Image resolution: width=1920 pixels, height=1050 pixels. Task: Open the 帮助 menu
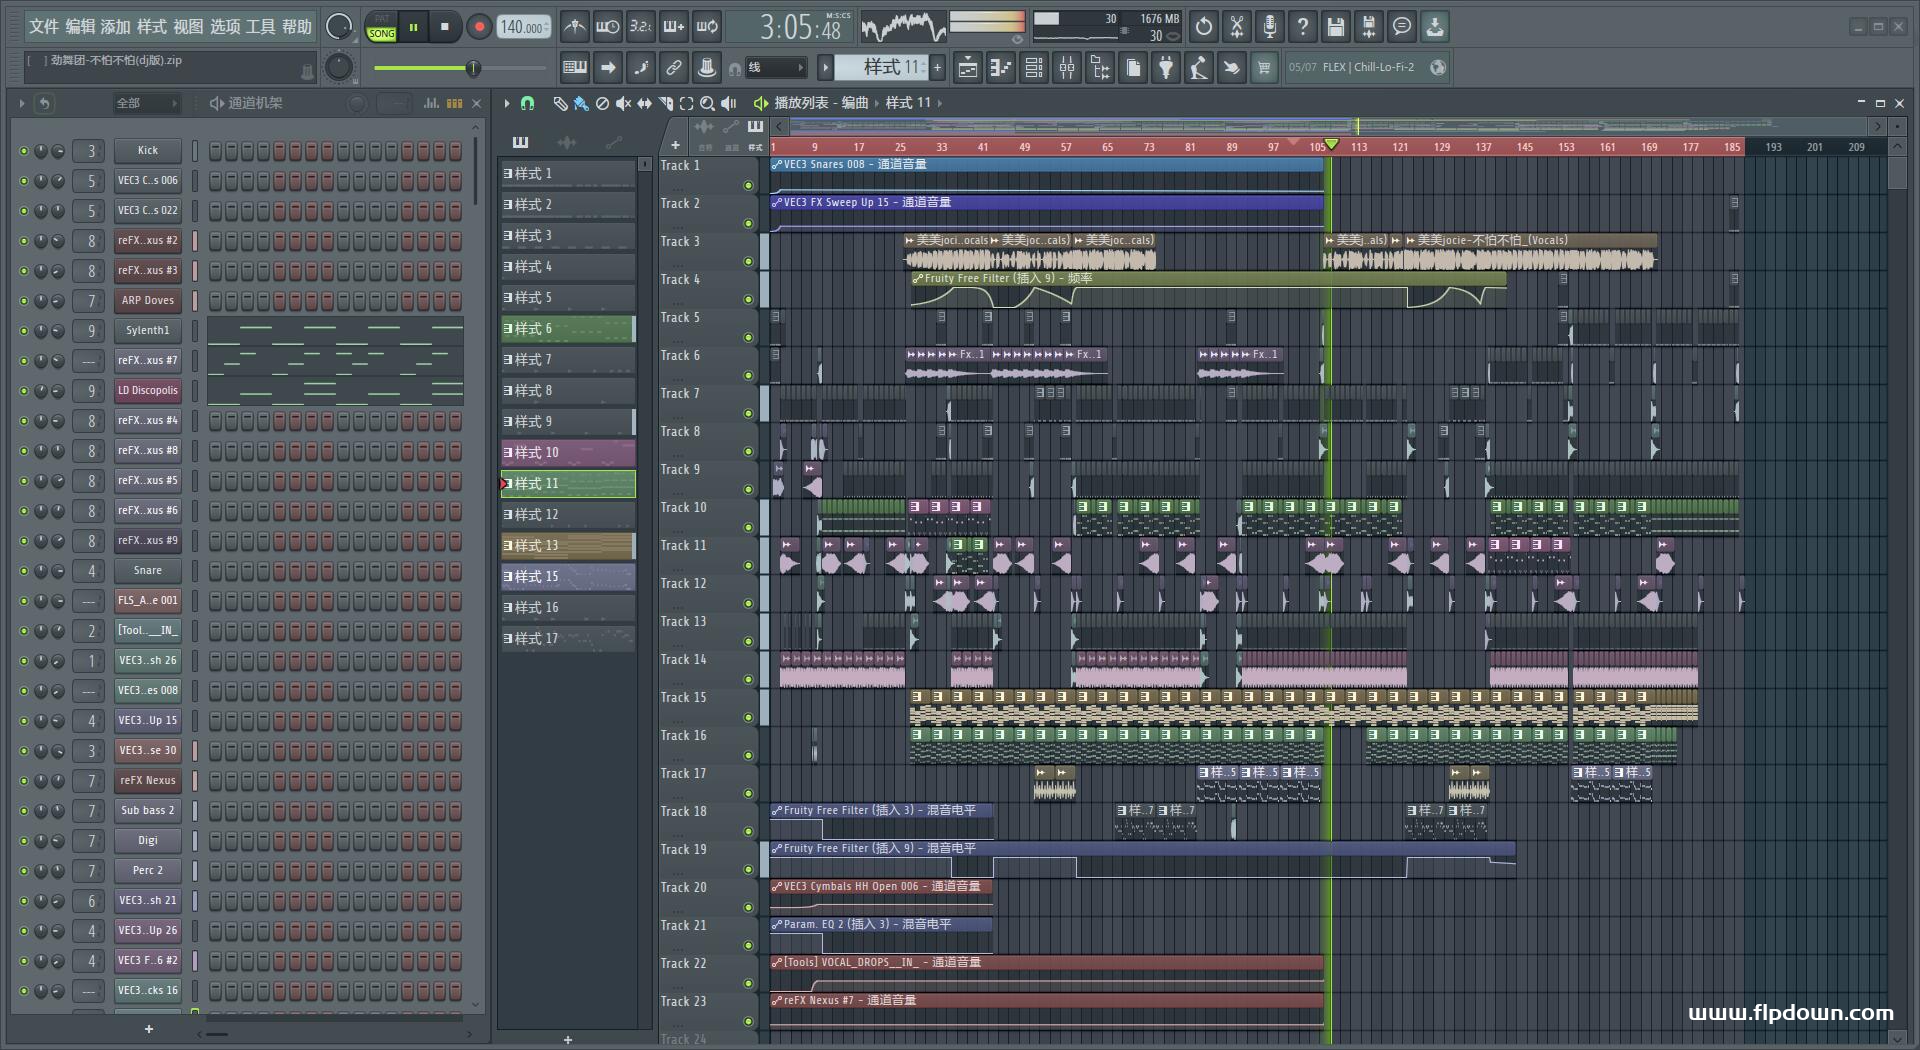tap(297, 27)
